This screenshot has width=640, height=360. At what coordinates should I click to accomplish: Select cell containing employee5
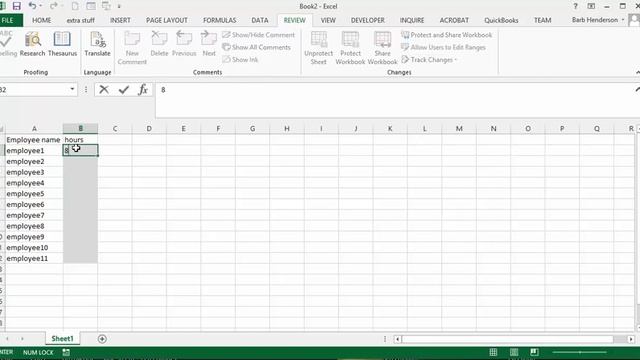(34, 193)
